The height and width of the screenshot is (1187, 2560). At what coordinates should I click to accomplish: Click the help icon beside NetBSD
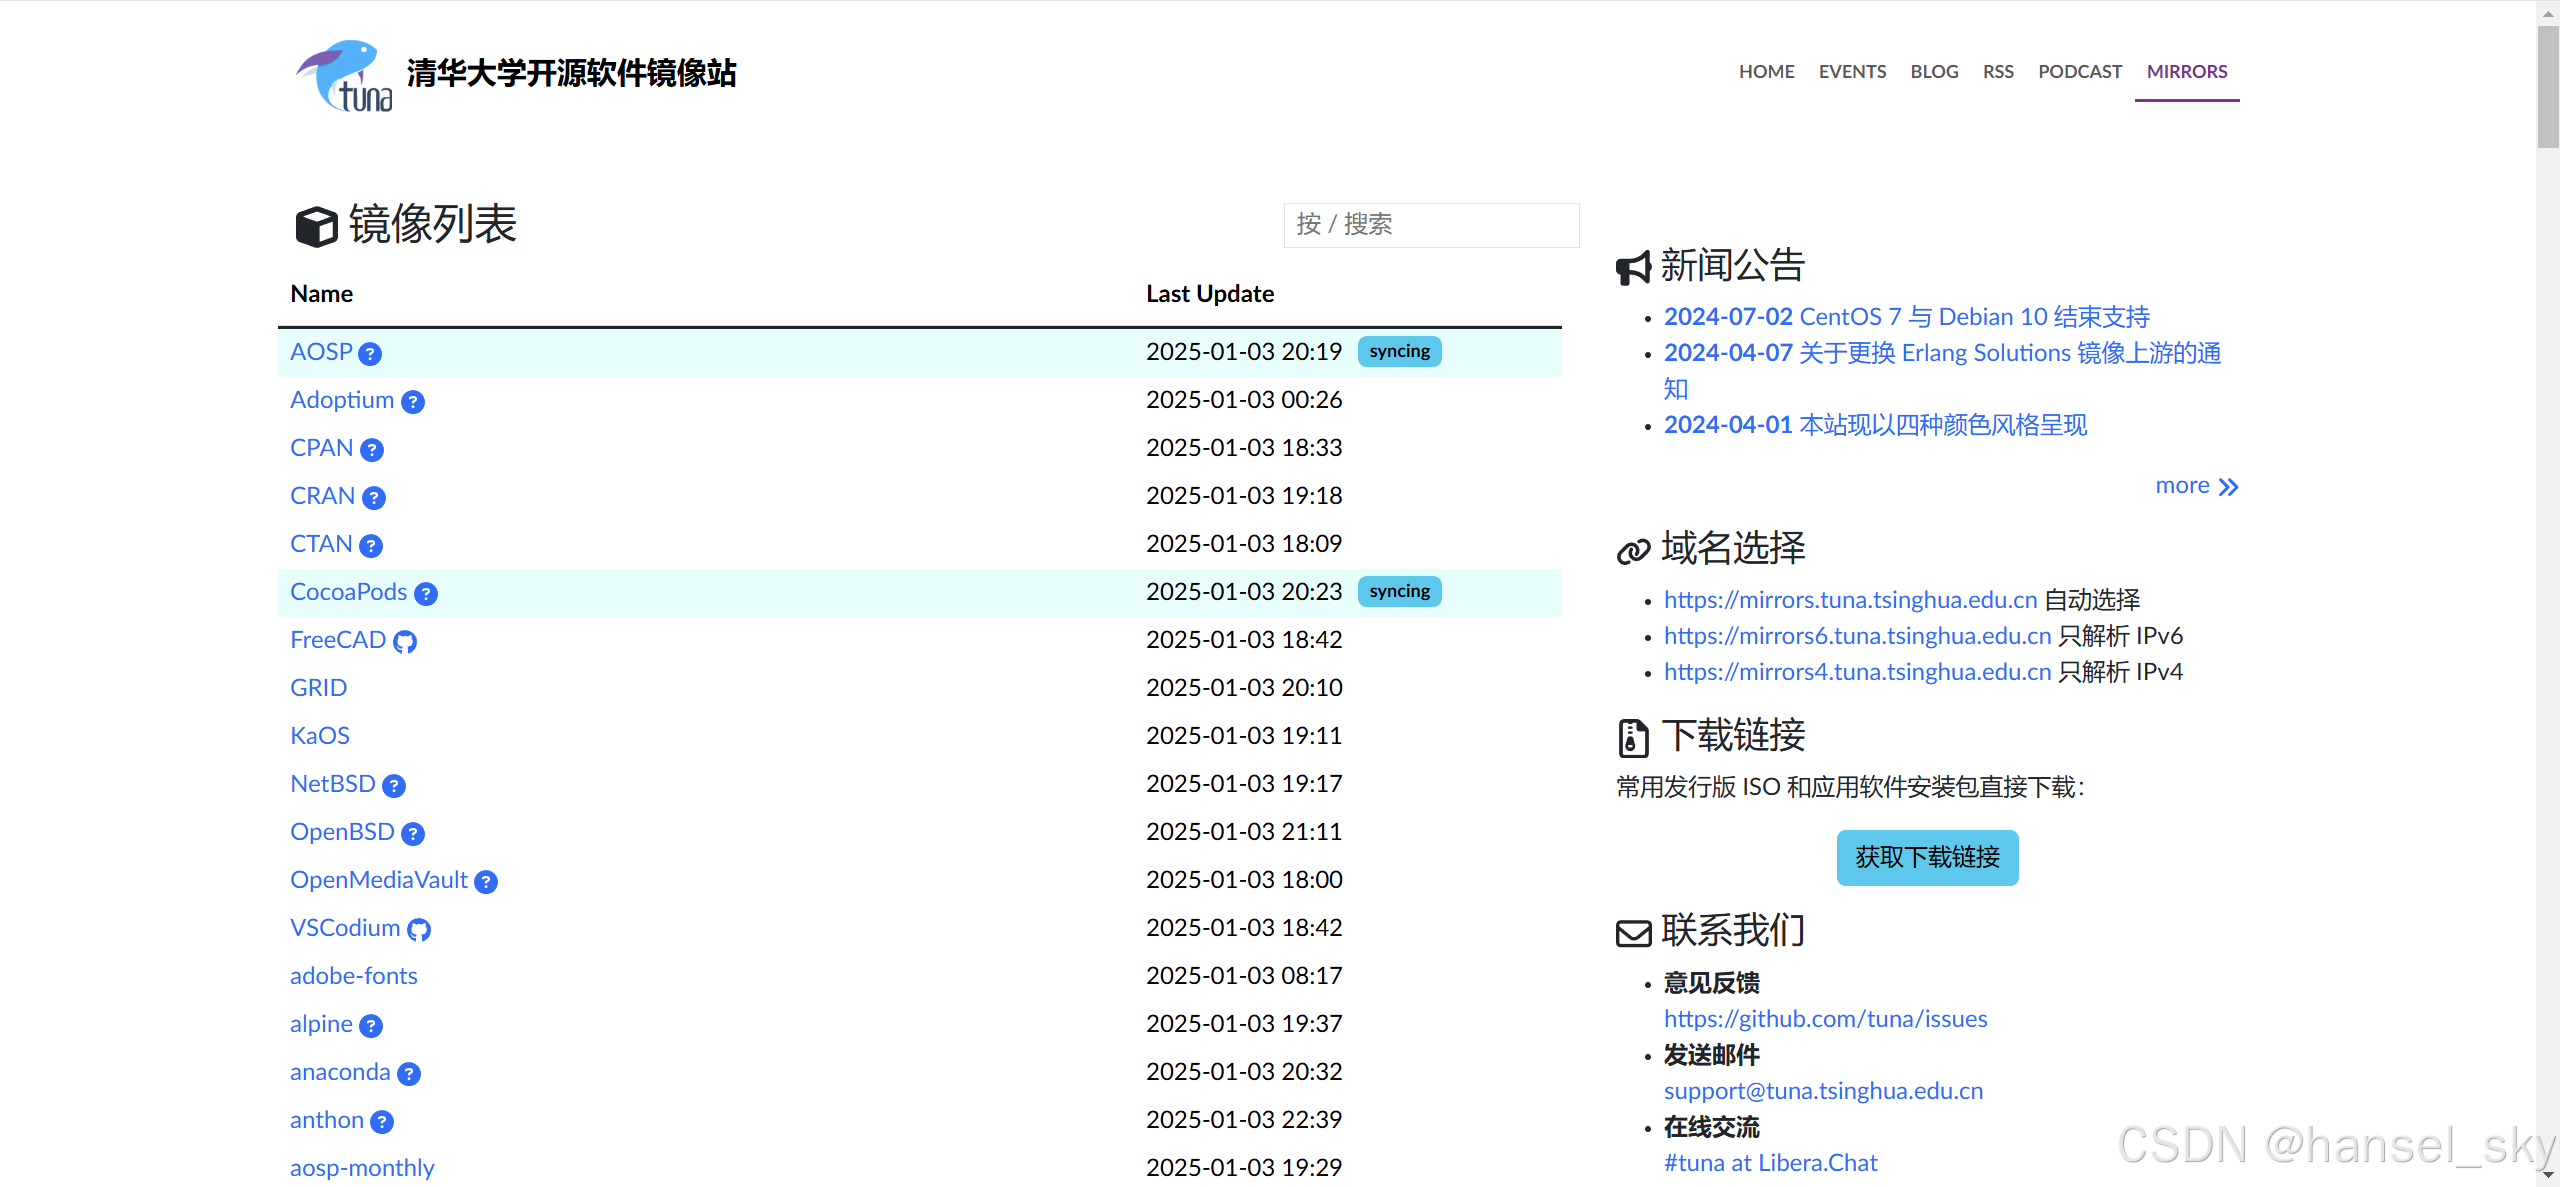pyautogui.click(x=394, y=786)
